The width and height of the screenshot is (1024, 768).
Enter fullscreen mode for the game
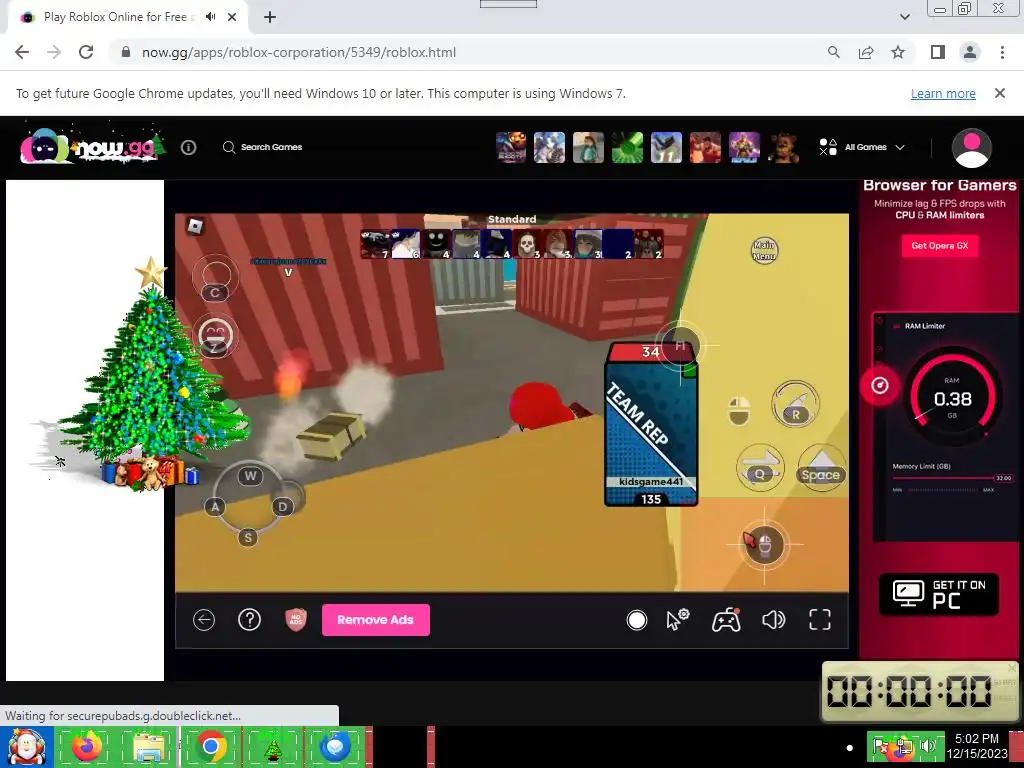coord(820,620)
